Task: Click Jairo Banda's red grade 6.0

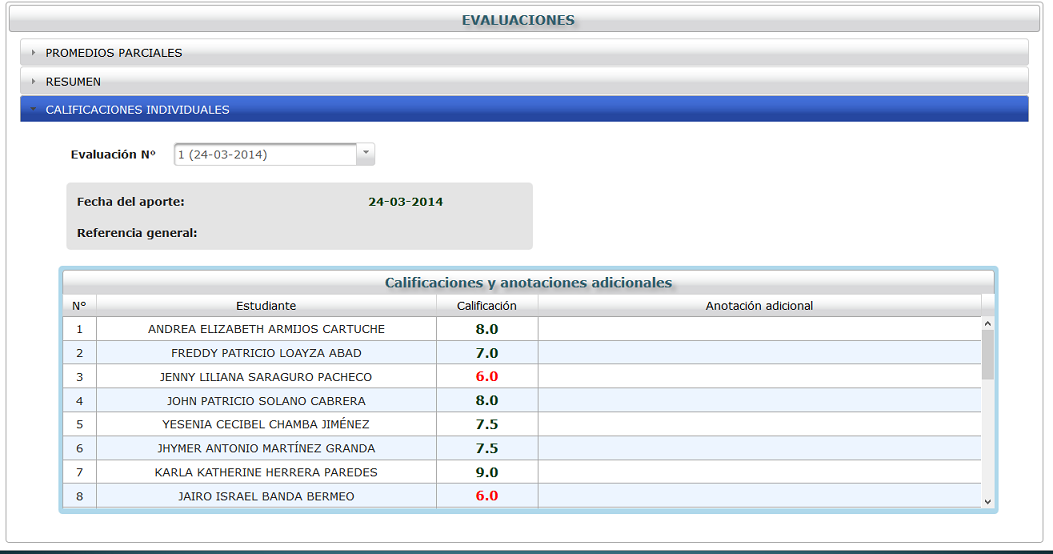Action: tap(487, 496)
